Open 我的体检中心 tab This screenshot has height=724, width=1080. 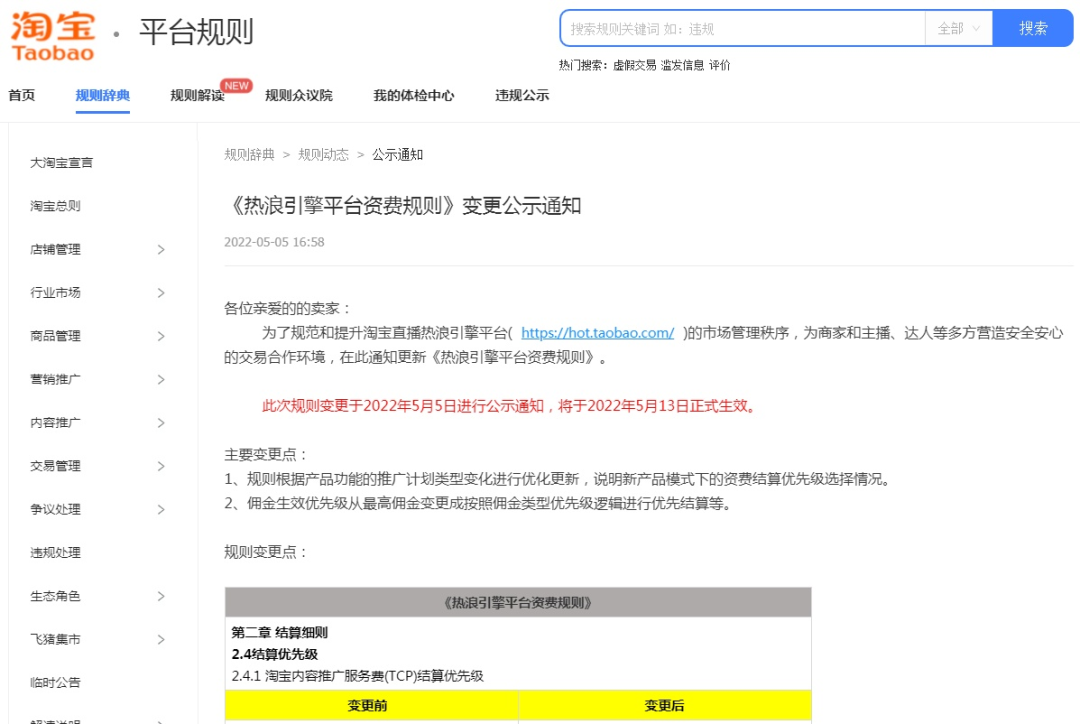[x=413, y=95]
